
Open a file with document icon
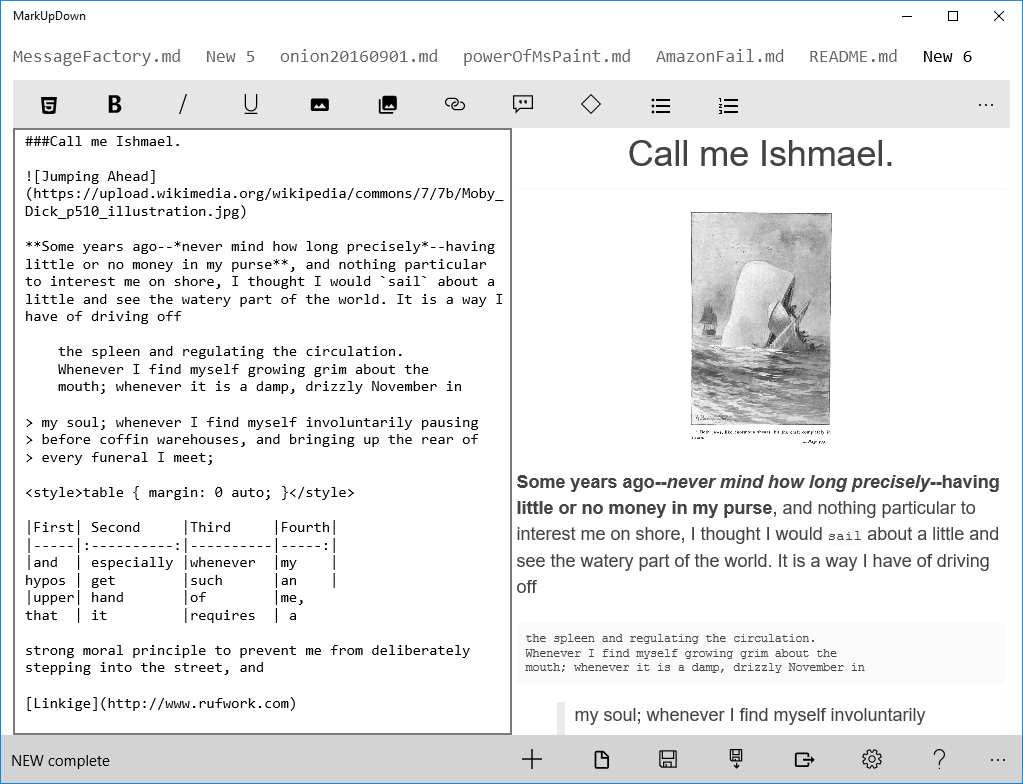(x=602, y=759)
